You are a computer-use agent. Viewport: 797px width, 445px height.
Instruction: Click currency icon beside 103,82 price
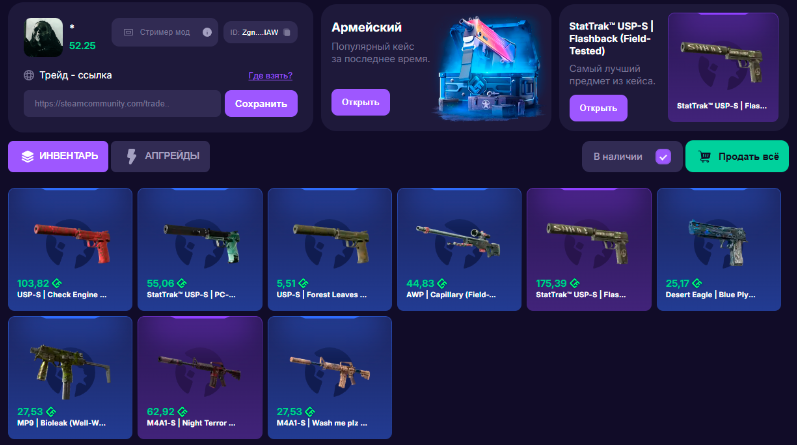click(x=57, y=283)
